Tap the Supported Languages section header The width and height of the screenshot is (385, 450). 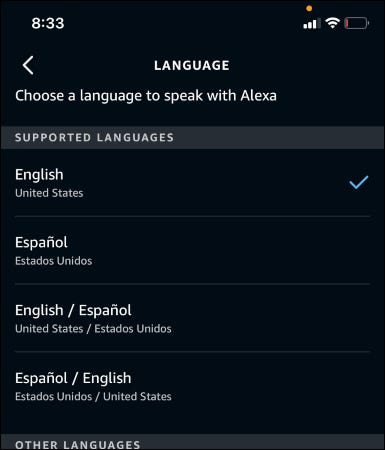tap(192, 137)
